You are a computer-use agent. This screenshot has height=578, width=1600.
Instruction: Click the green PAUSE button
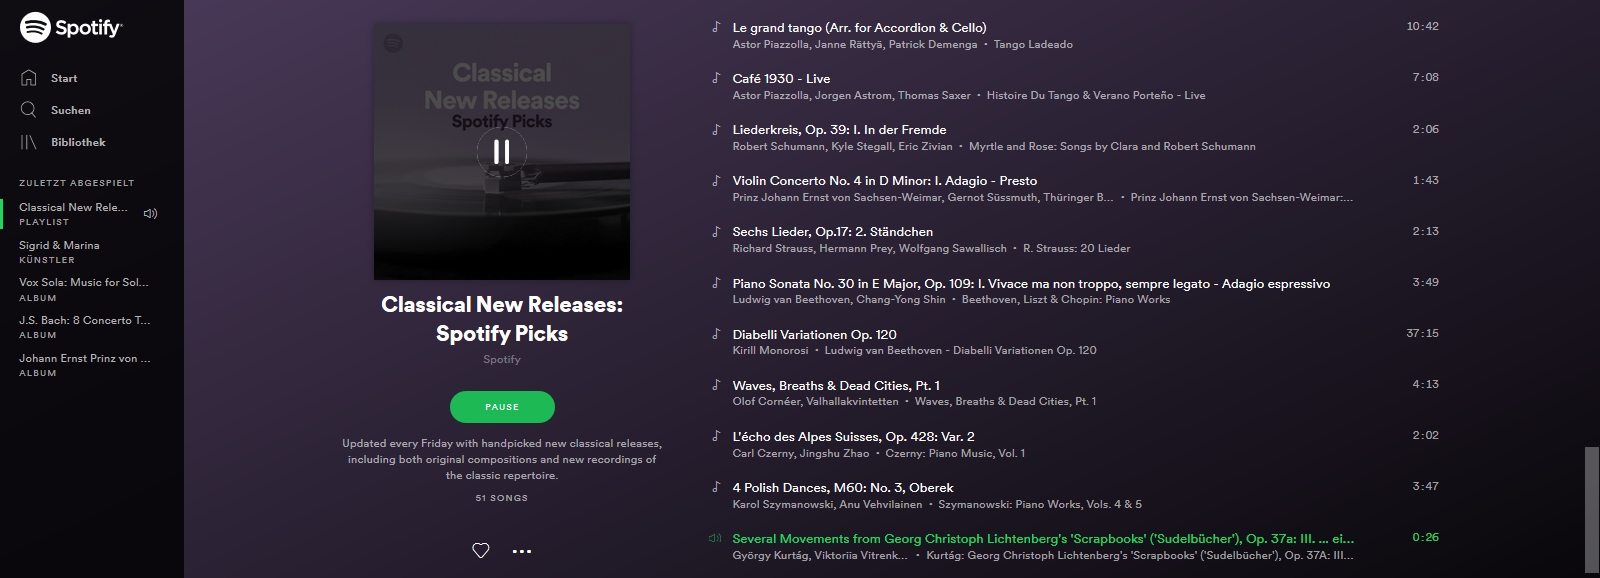502,407
